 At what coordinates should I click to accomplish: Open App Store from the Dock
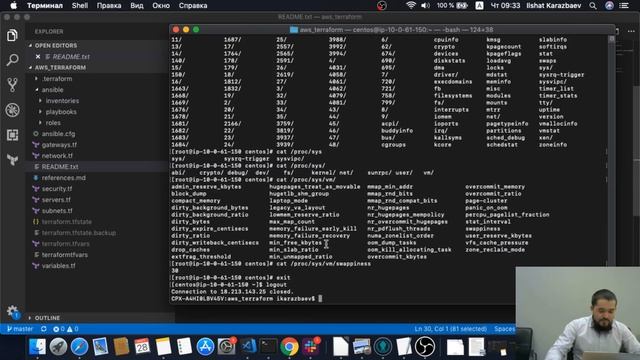point(205,347)
